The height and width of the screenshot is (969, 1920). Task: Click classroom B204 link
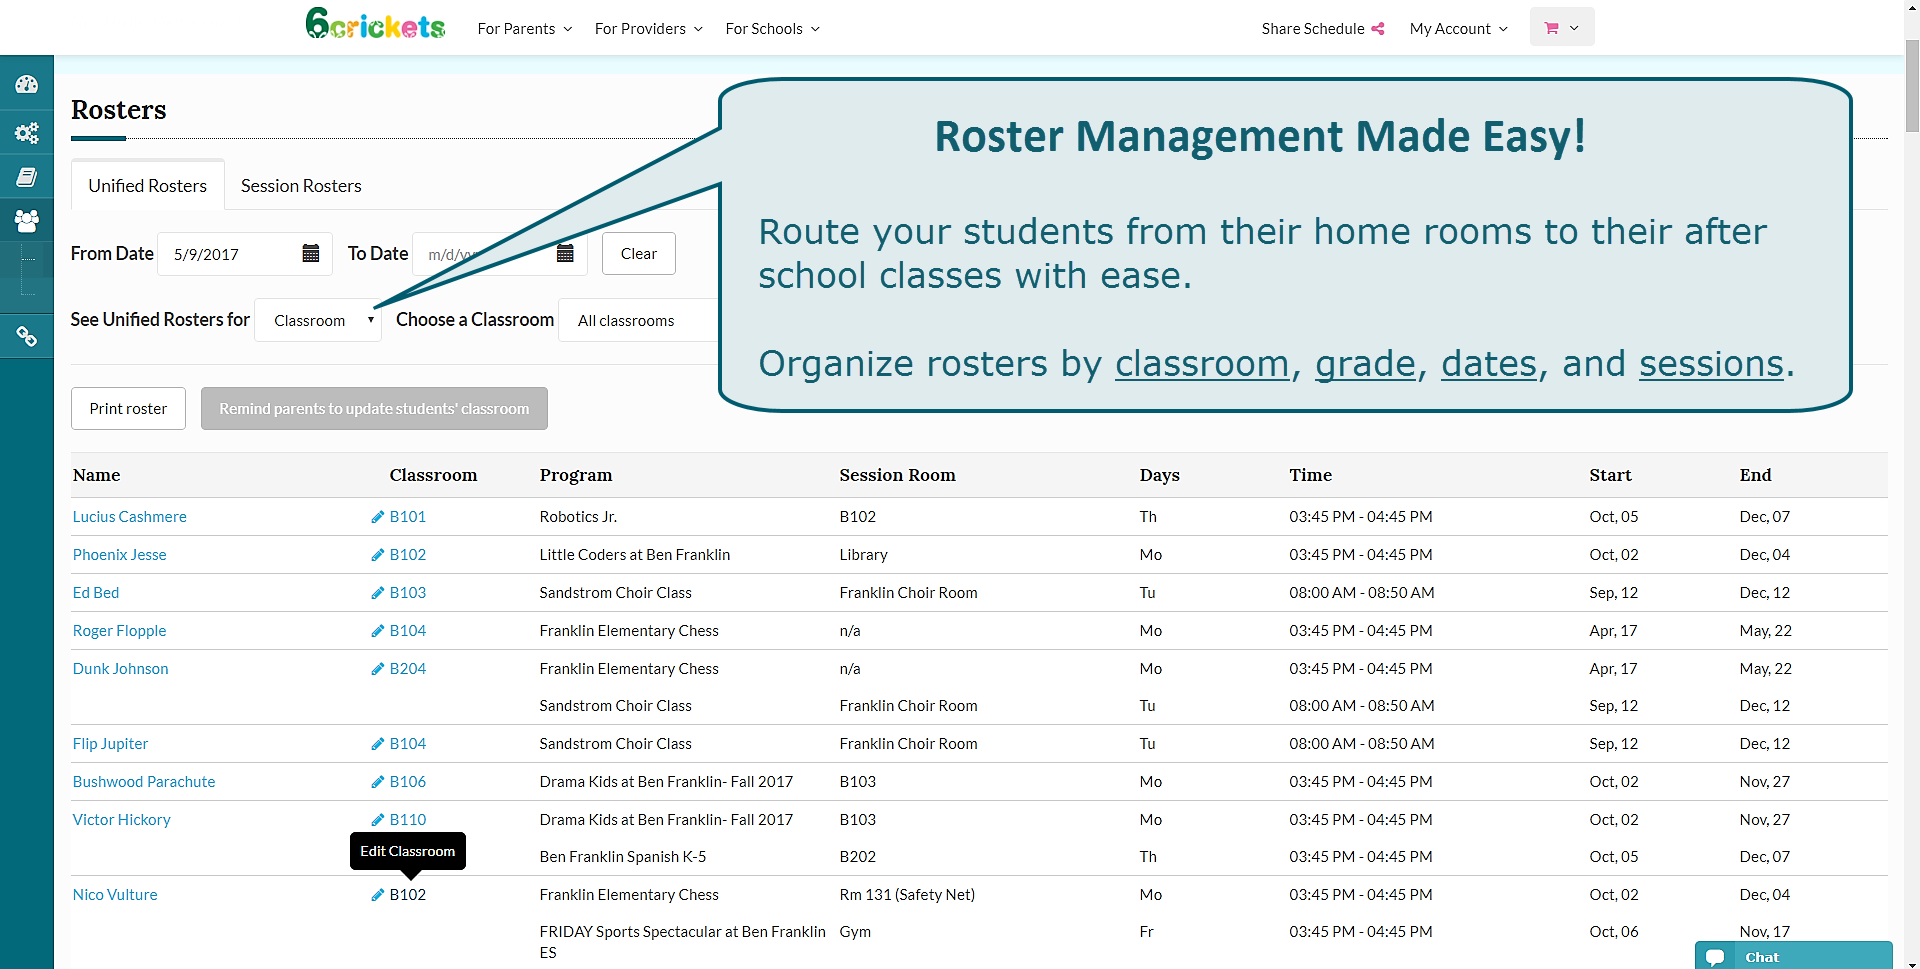408,669
